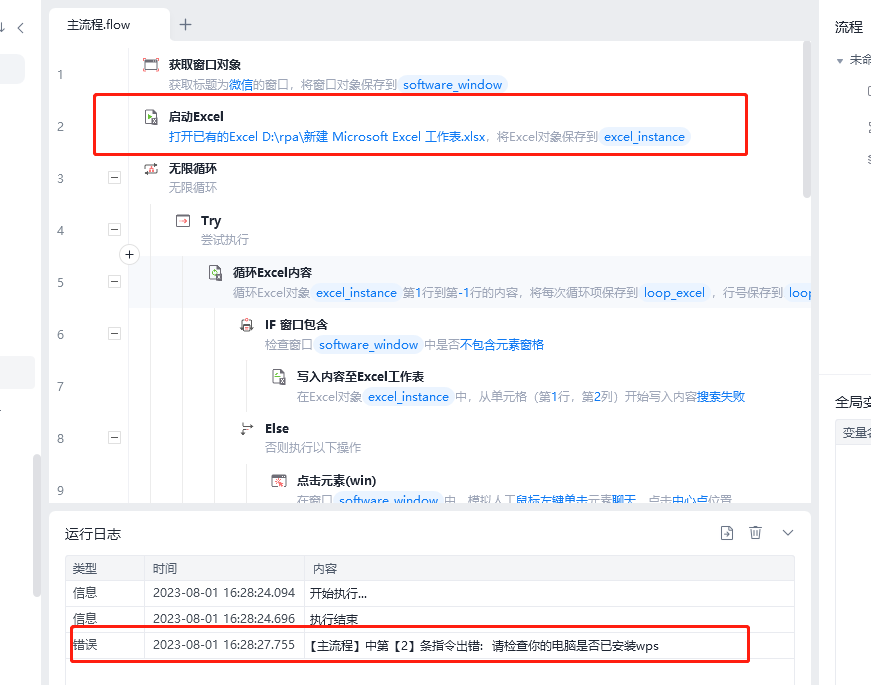Click the 启动Excel step icon
The height and width of the screenshot is (685, 871).
(151, 117)
